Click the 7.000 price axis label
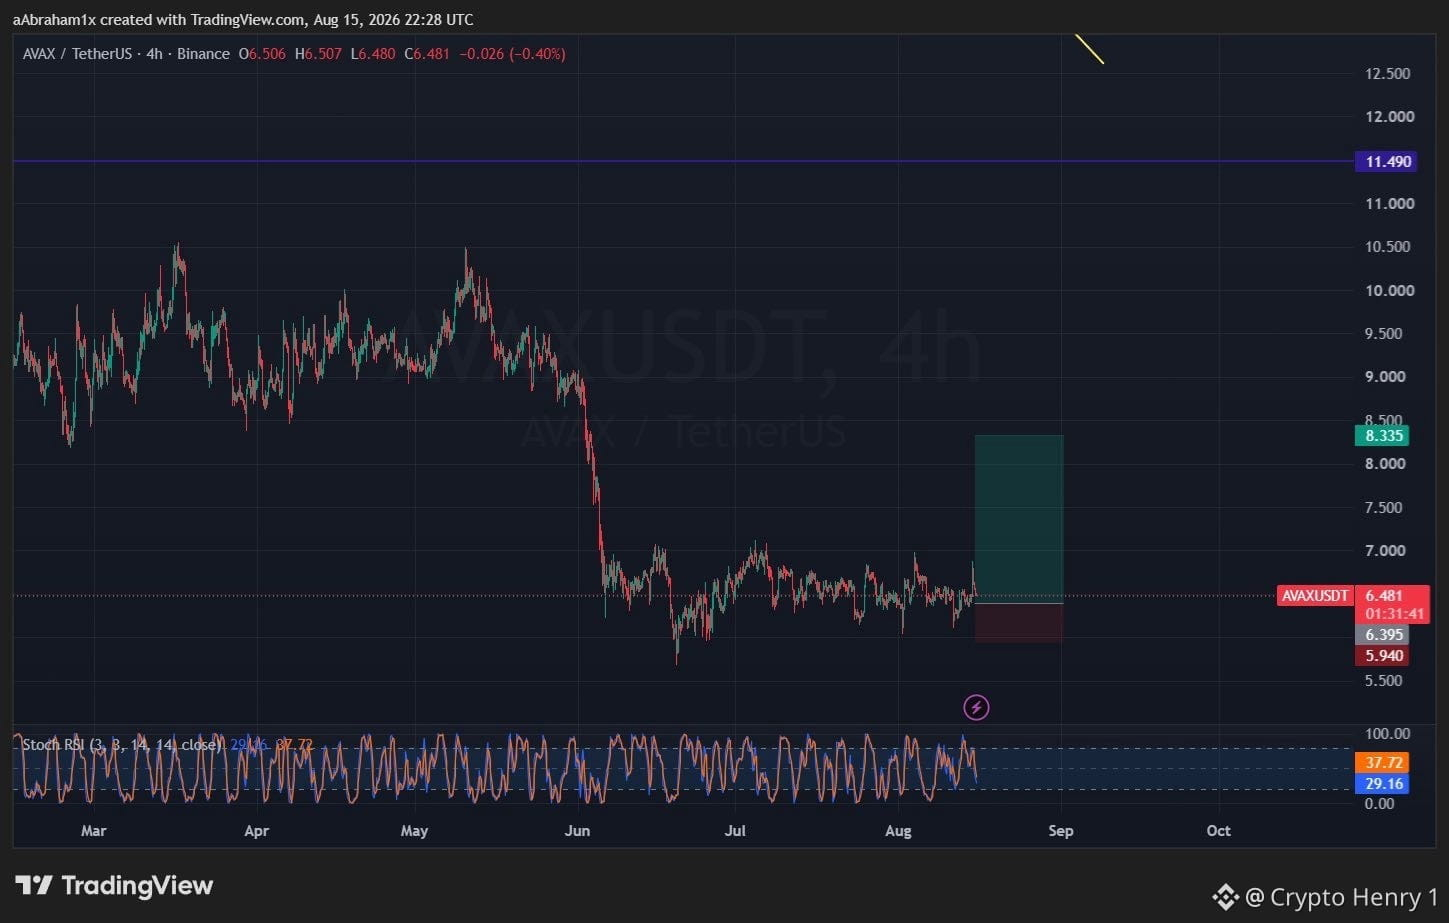The image size is (1449, 923). point(1385,550)
